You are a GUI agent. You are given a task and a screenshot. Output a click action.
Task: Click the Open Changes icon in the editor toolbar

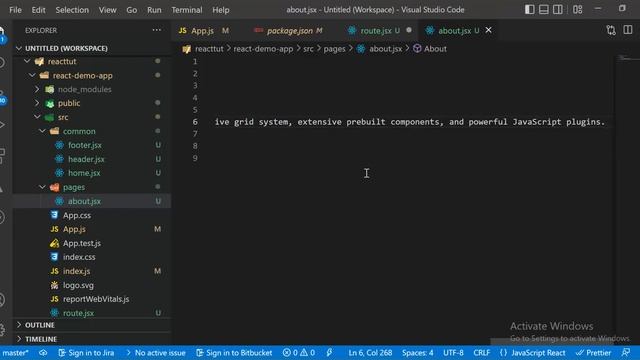click(x=611, y=30)
